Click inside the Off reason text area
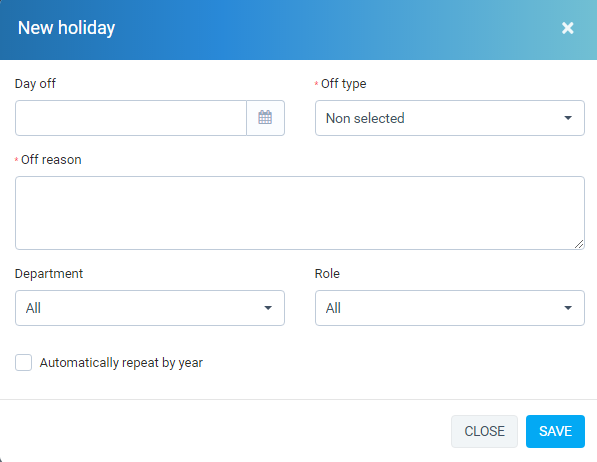Viewport: 597px width, 462px height. (x=300, y=213)
